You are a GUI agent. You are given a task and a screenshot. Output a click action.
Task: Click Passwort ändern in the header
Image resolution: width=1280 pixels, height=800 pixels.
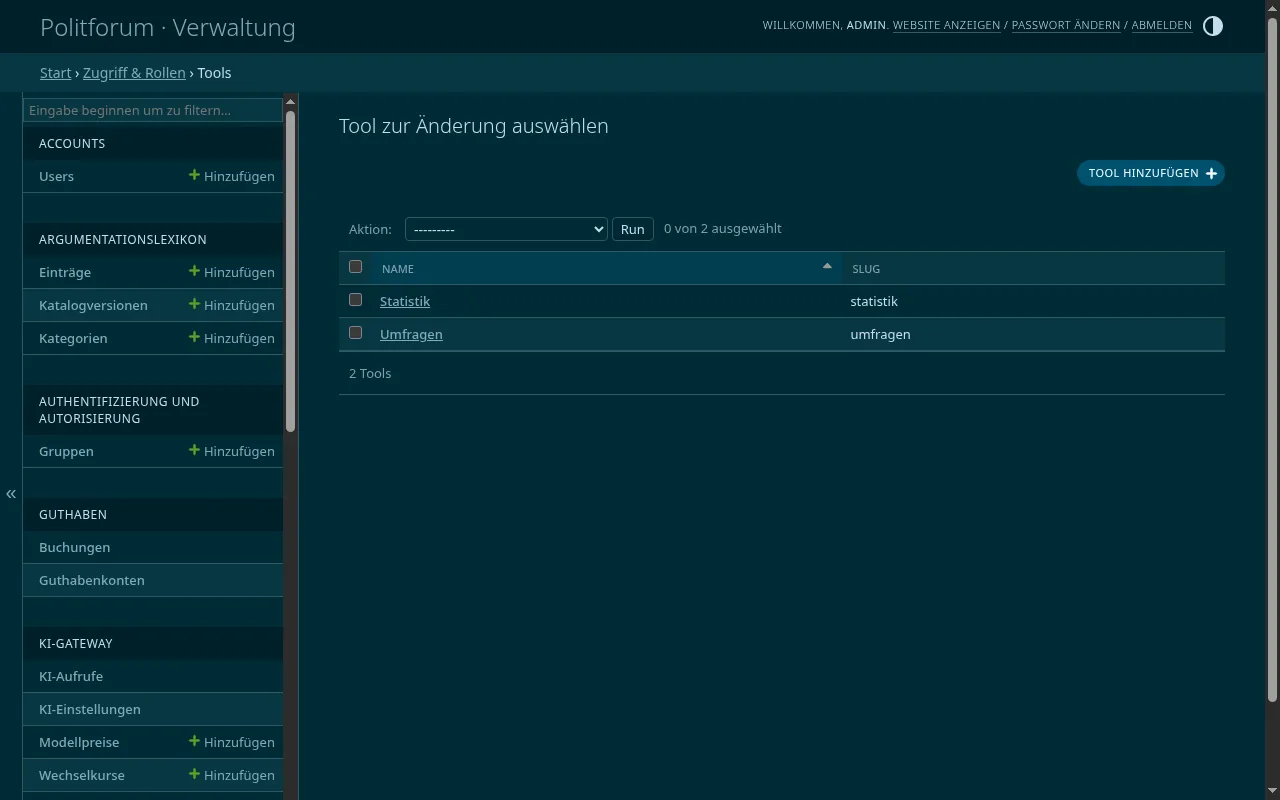point(1066,25)
